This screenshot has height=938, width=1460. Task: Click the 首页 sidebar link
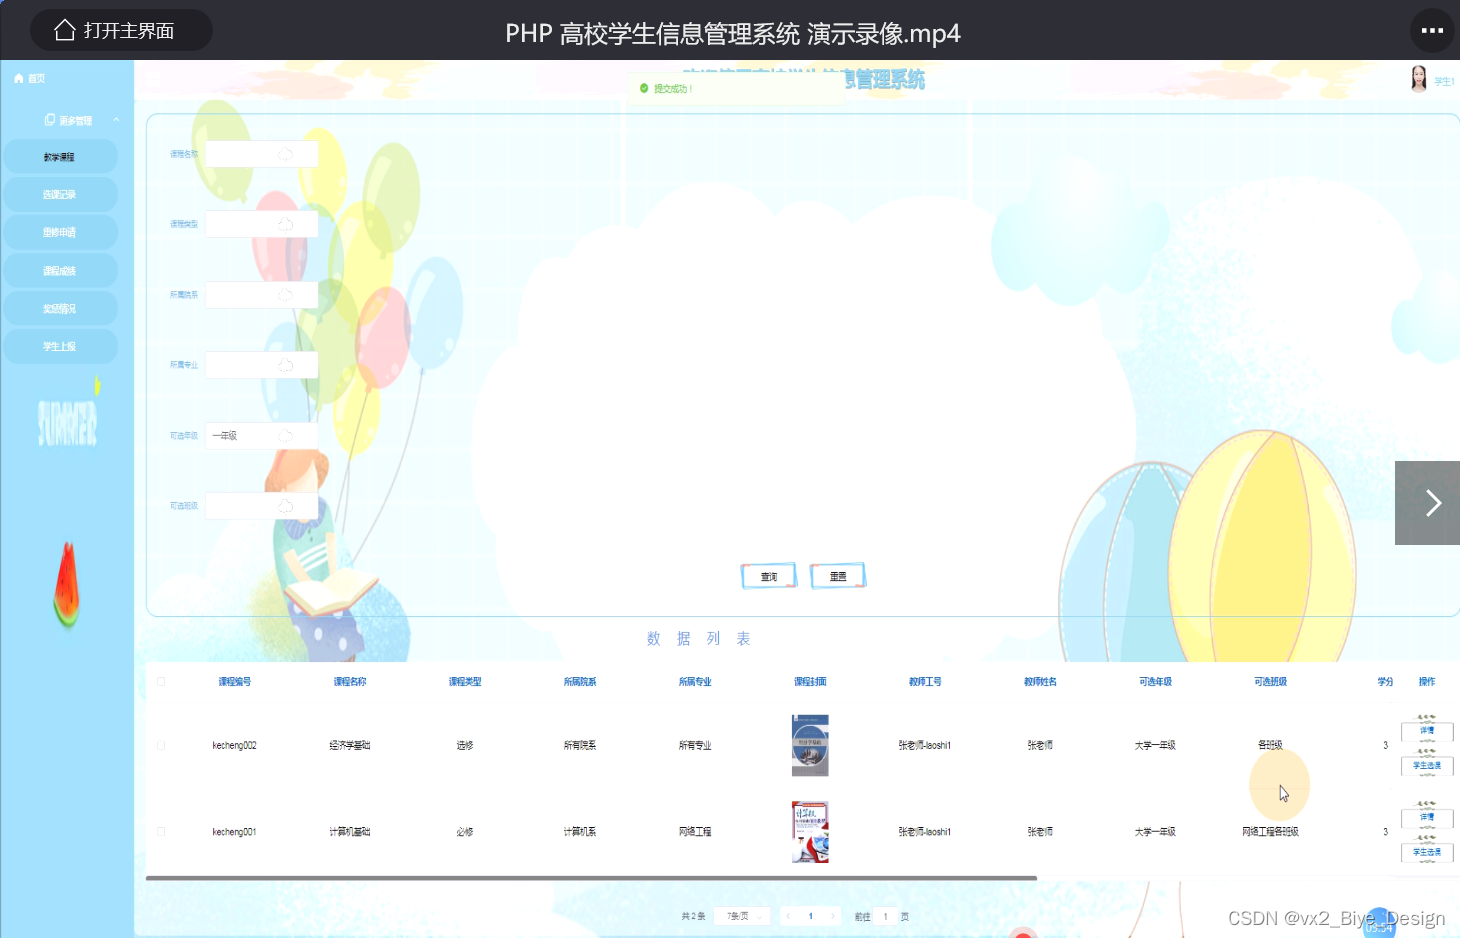coord(30,78)
